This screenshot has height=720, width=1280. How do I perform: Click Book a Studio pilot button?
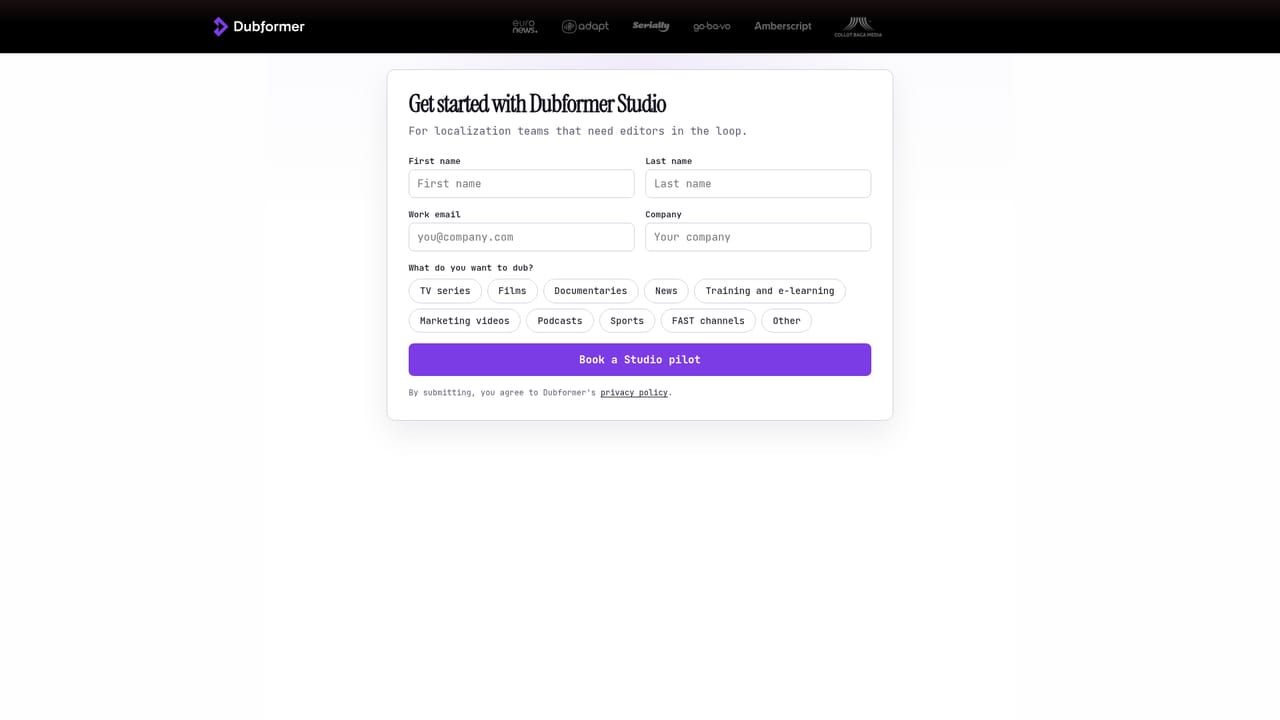(640, 360)
